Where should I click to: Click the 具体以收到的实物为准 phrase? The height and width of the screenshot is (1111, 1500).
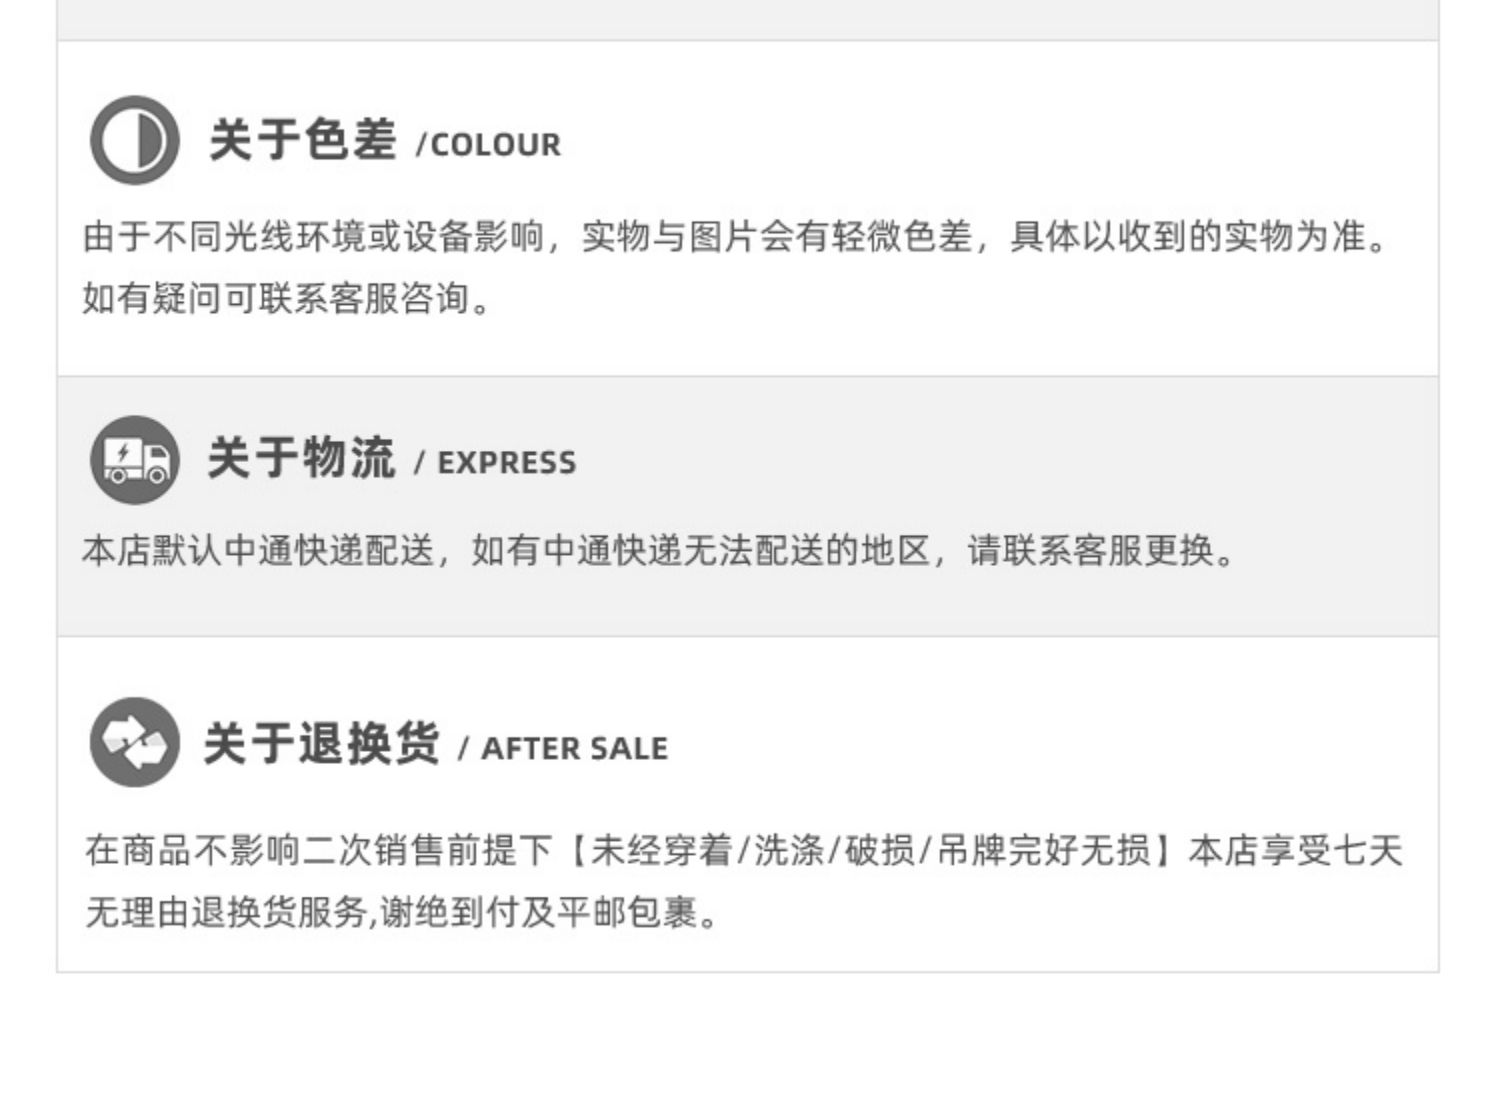coord(1188,237)
